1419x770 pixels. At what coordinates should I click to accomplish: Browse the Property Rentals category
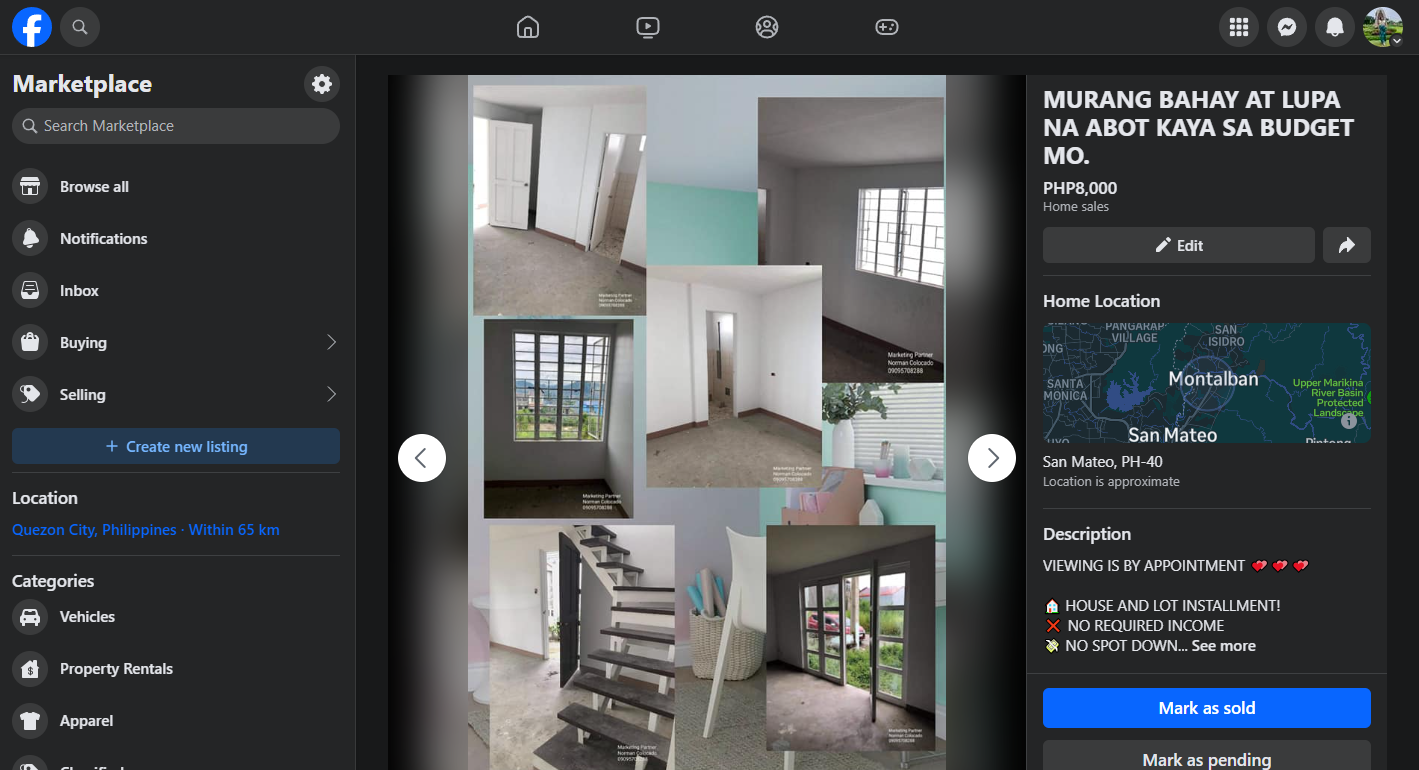(x=176, y=669)
